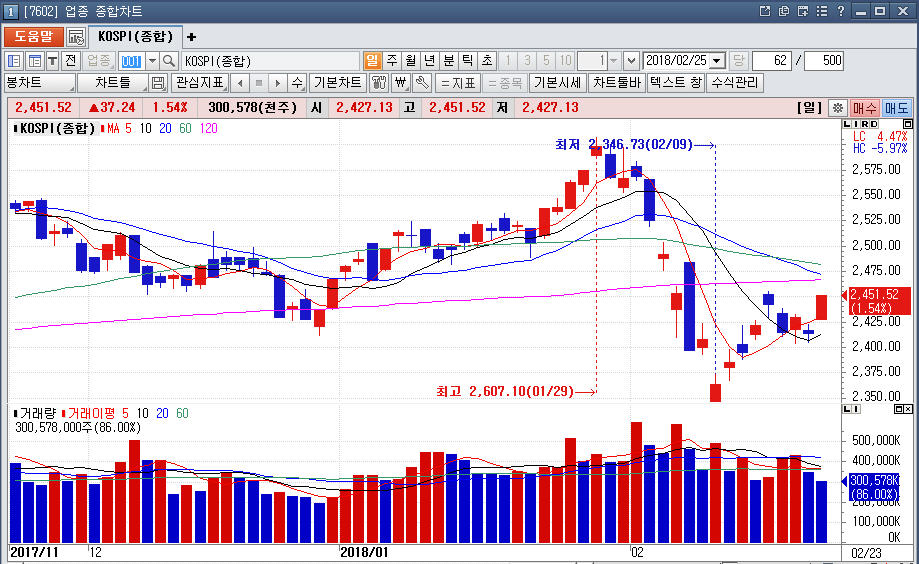
Task: Click the won currency symbol icon
Action: pyautogui.click(x=401, y=83)
